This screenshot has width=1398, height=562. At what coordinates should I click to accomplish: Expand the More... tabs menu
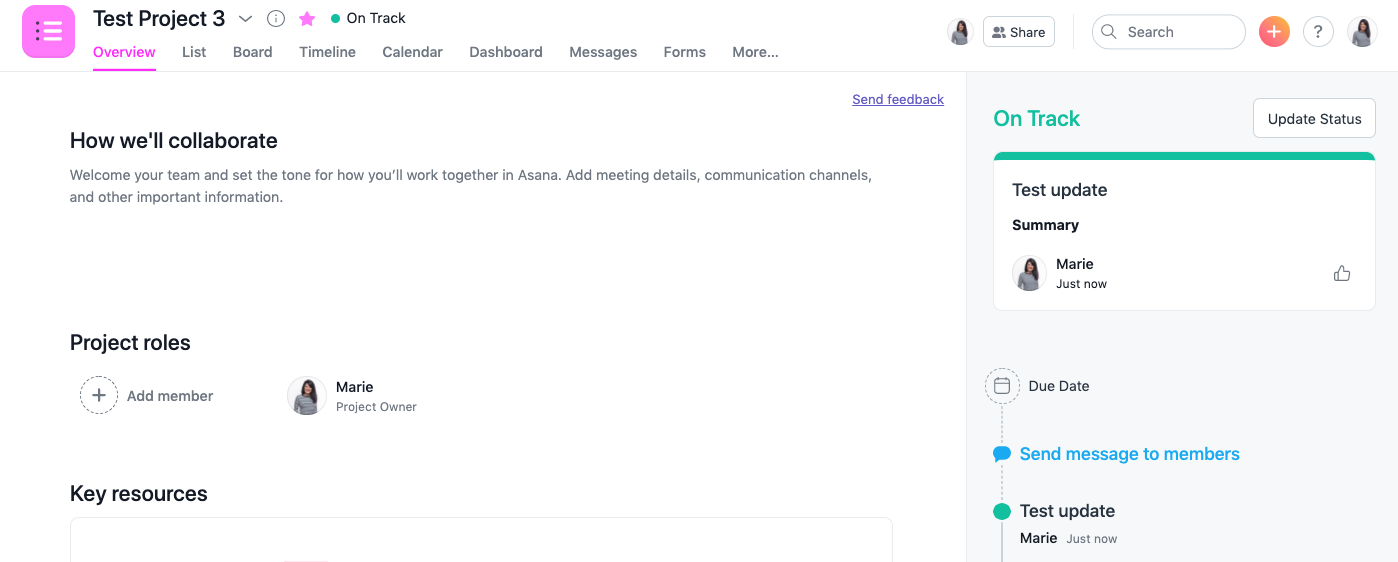pyautogui.click(x=755, y=52)
